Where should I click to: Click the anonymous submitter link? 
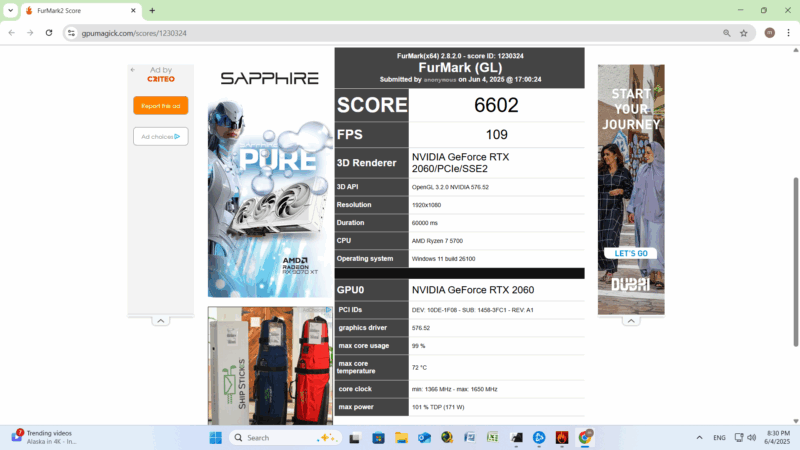tap(440, 80)
